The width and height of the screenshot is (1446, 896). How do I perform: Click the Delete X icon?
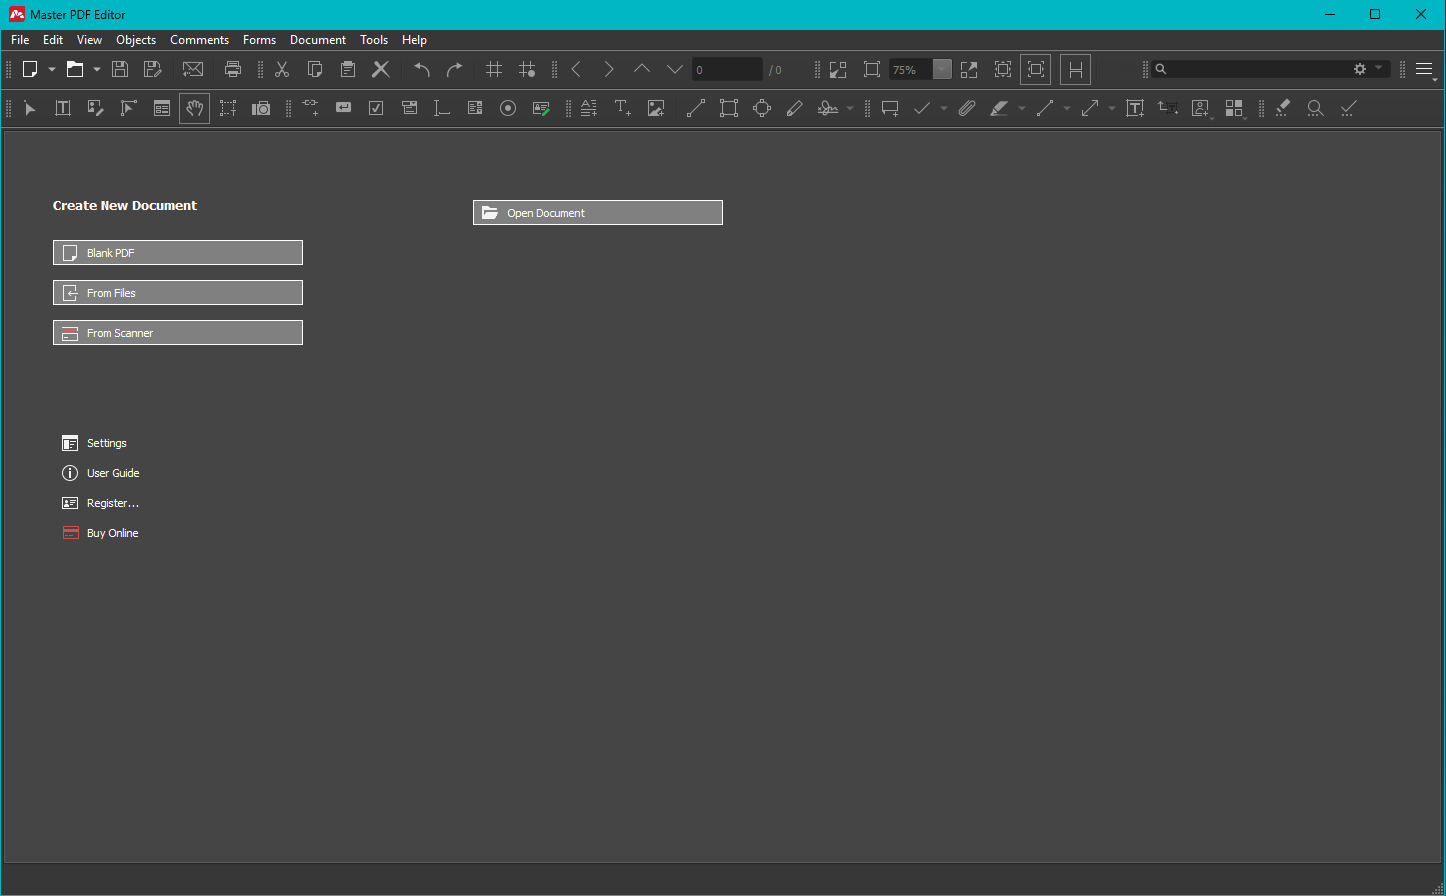pyautogui.click(x=381, y=69)
